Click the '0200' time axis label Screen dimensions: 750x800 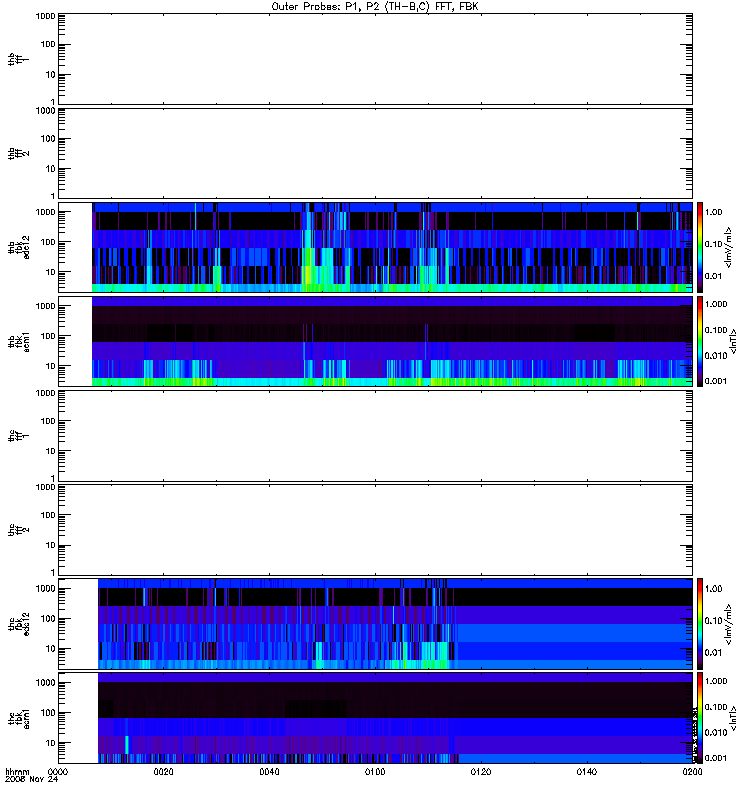coord(692,772)
